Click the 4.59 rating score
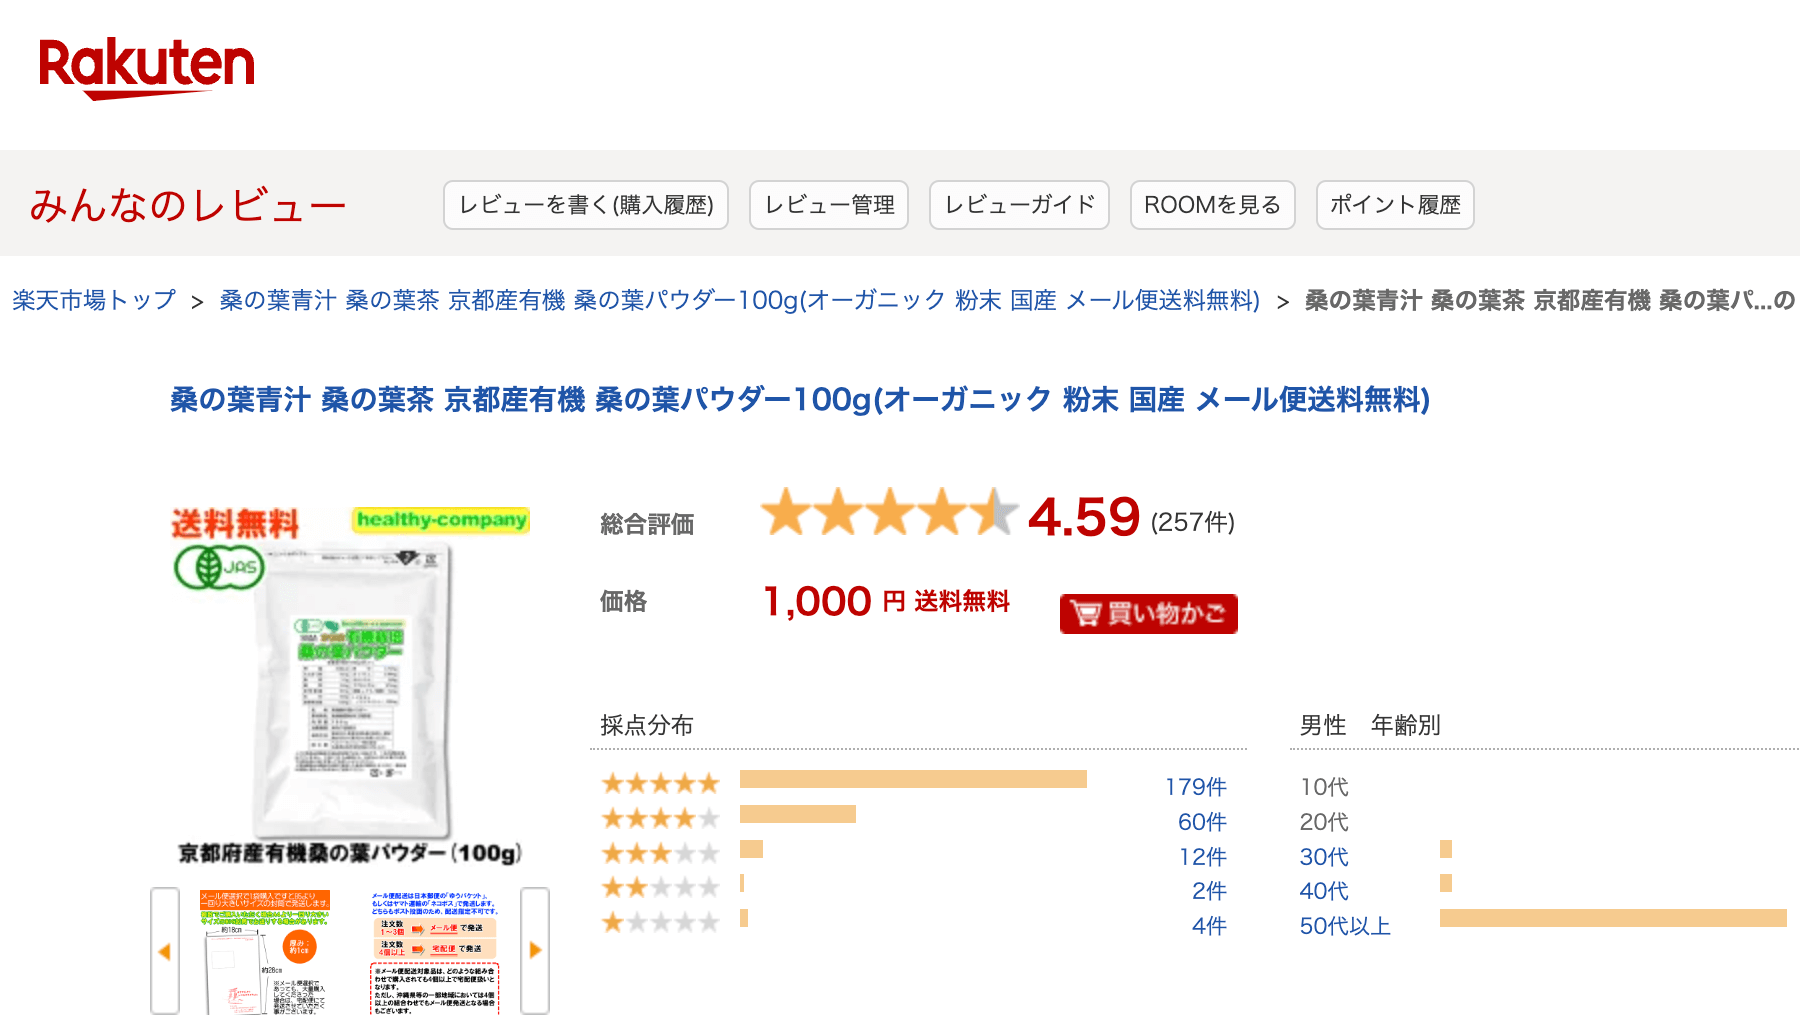The image size is (1800, 1032). click(x=1084, y=517)
